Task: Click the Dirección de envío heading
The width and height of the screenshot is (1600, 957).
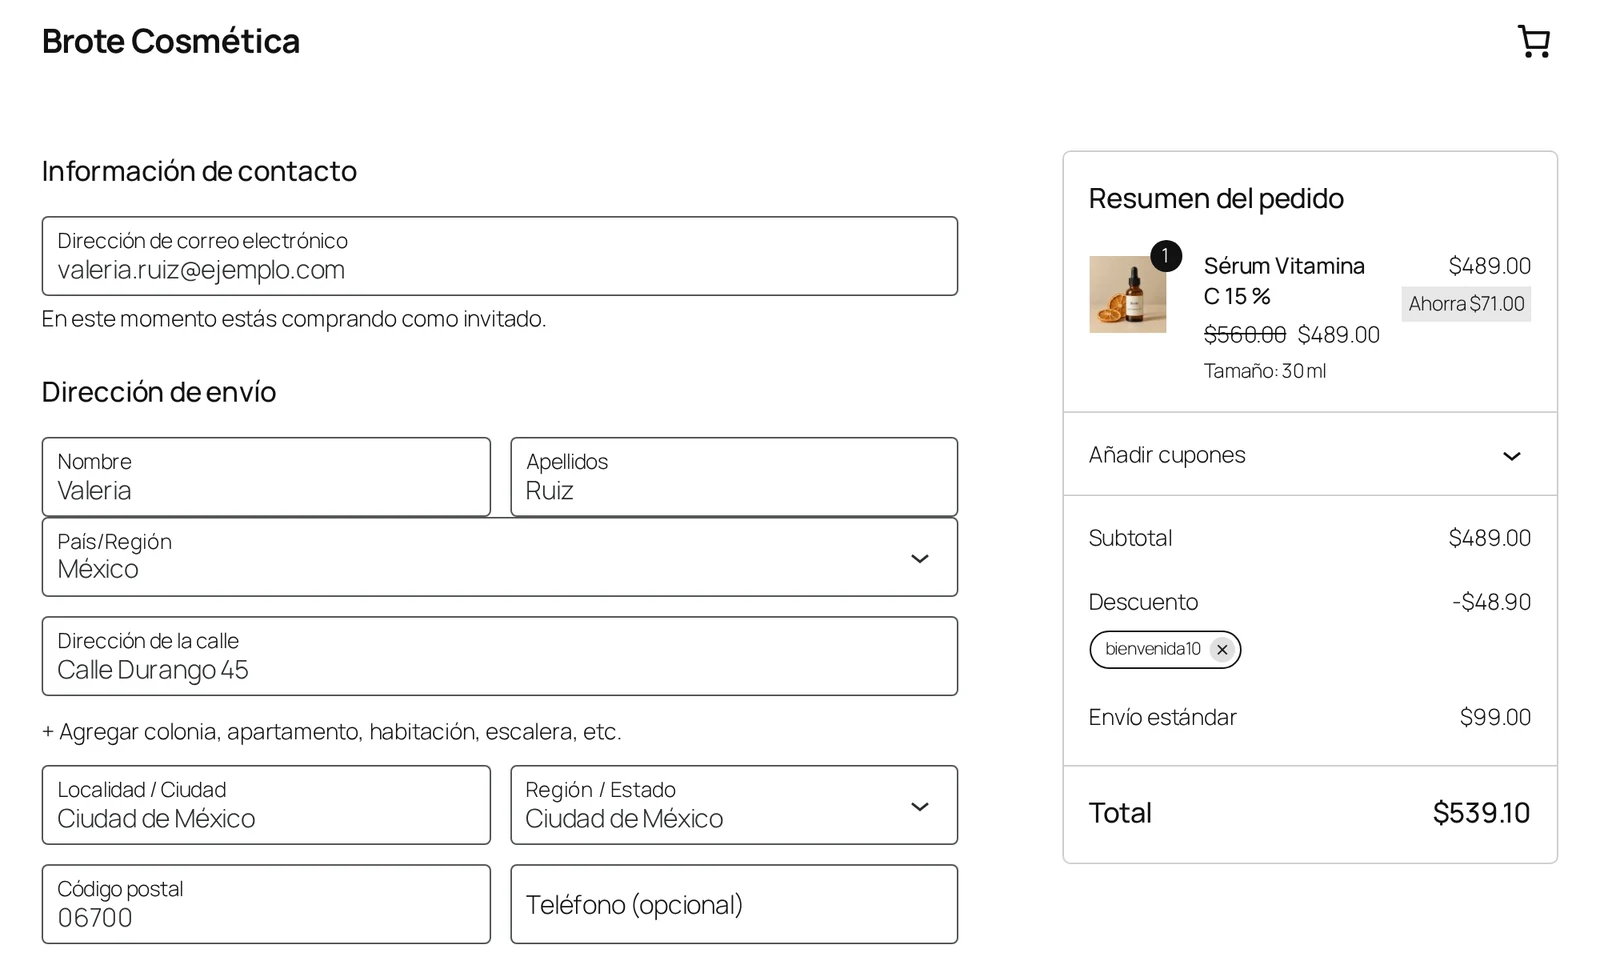Action: [x=159, y=392]
